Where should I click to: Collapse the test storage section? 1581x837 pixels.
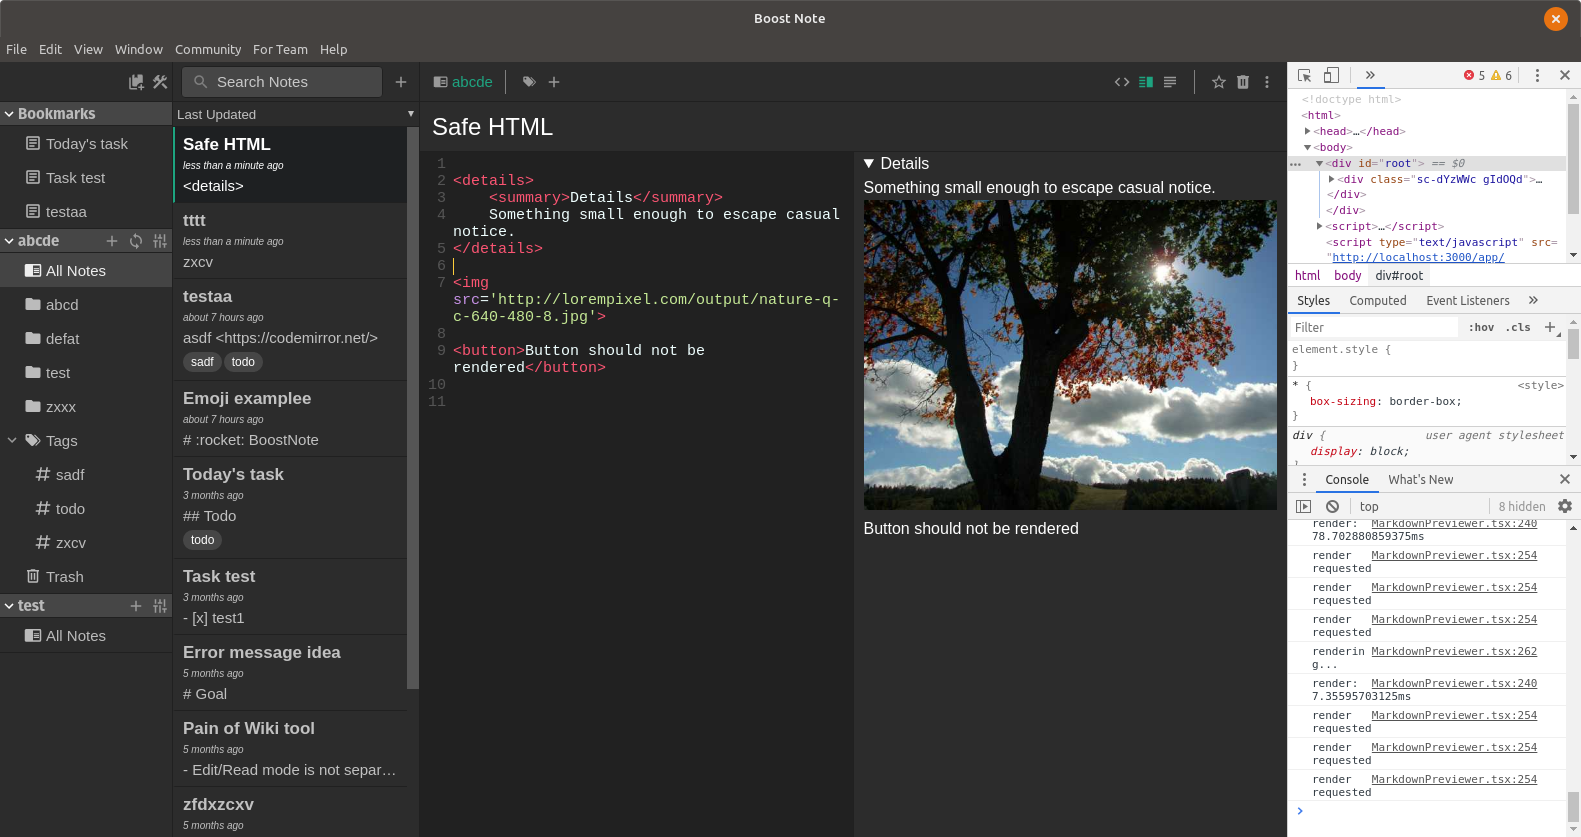click(9, 606)
